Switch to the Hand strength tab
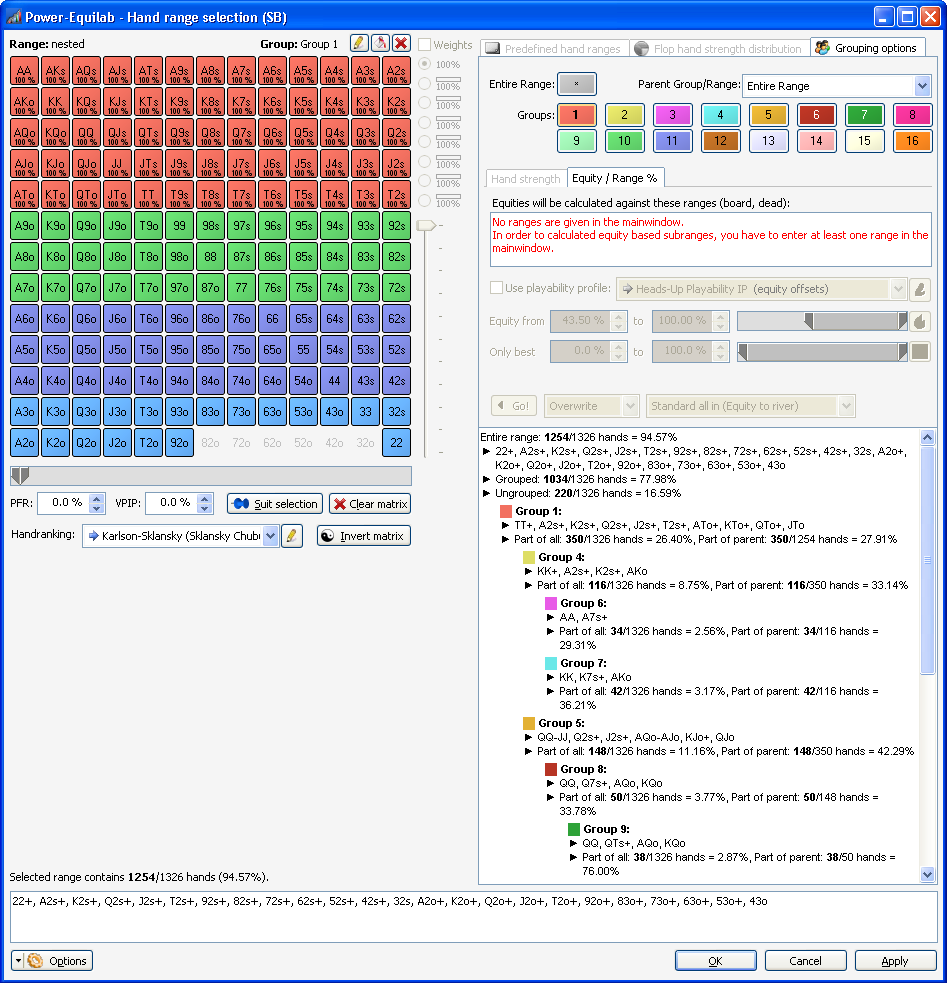The width and height of the screenshot is (947, 983). point(526,179)
